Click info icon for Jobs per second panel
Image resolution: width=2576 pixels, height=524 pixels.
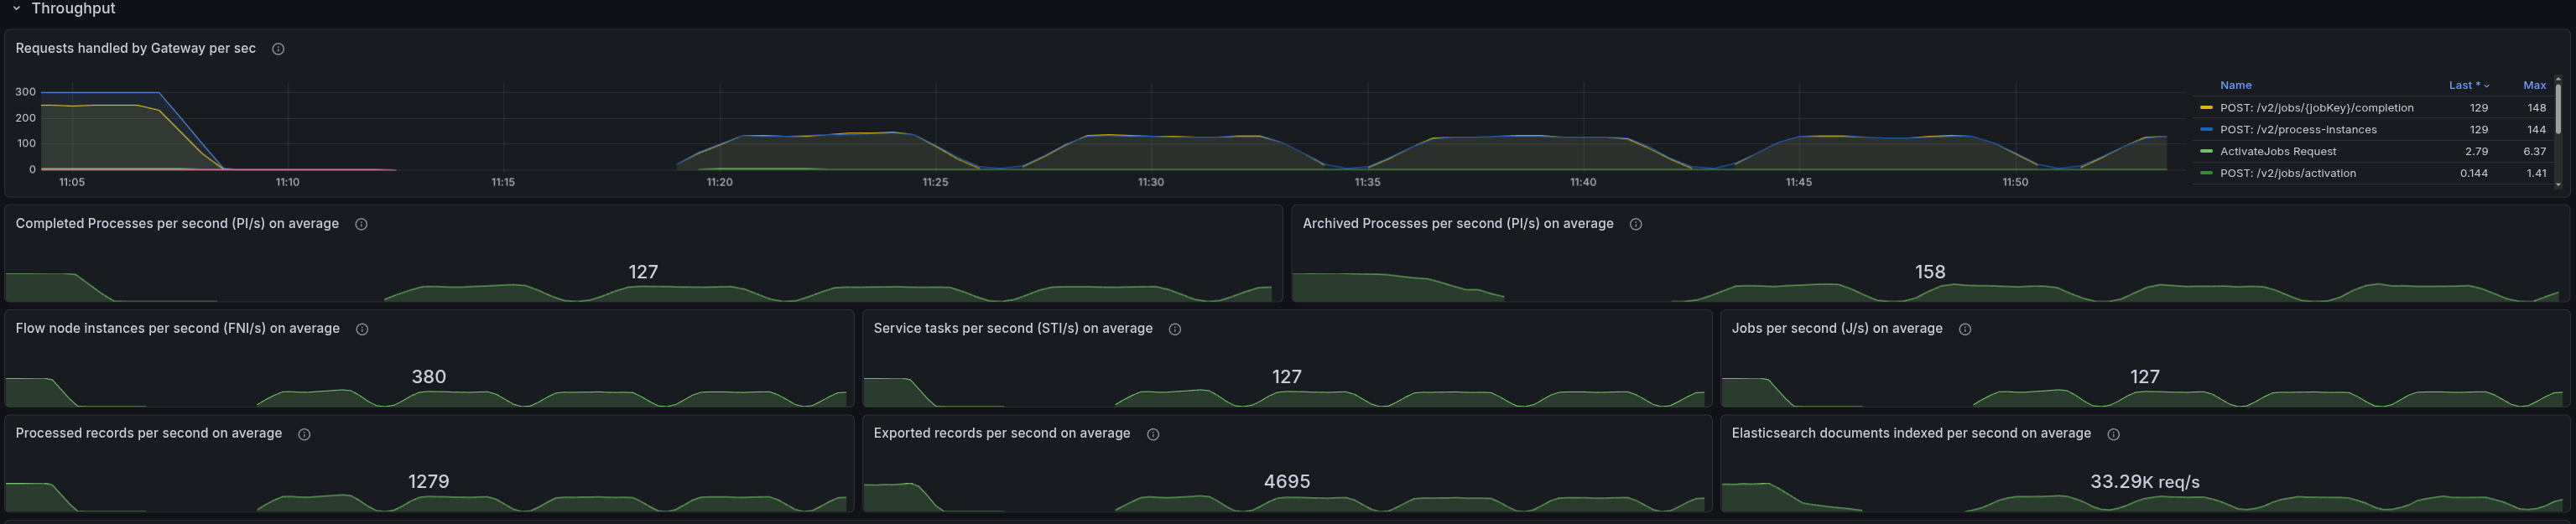click(1965, 329)
